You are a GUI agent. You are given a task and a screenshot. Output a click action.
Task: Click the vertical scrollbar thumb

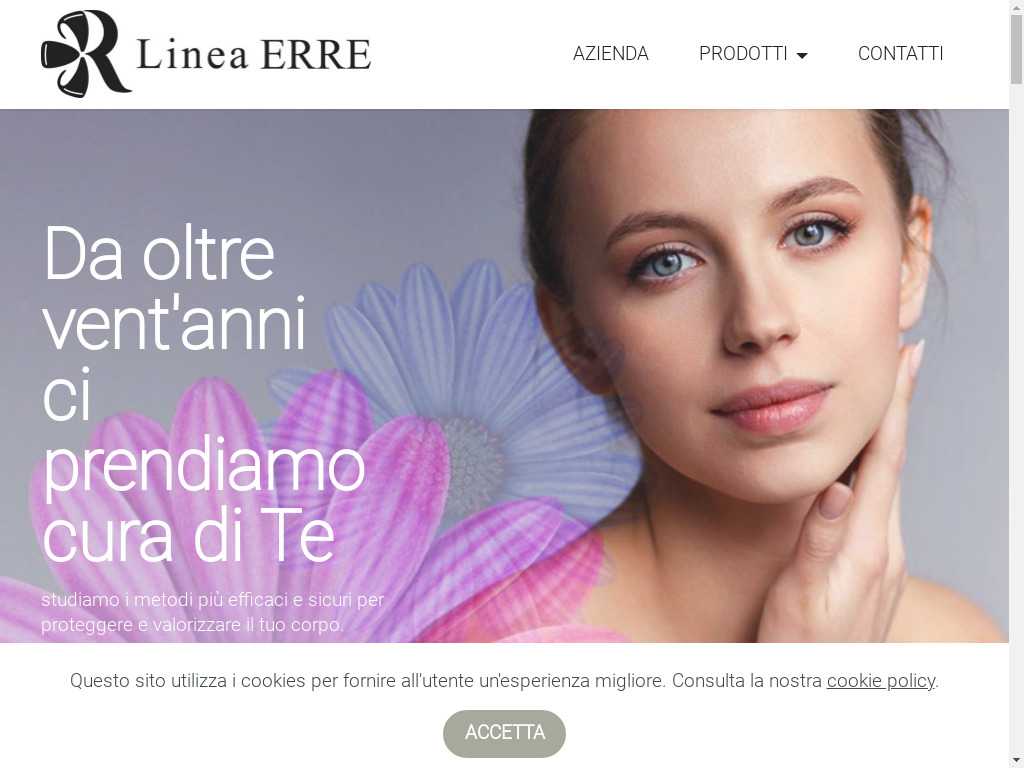point(1016,47)
